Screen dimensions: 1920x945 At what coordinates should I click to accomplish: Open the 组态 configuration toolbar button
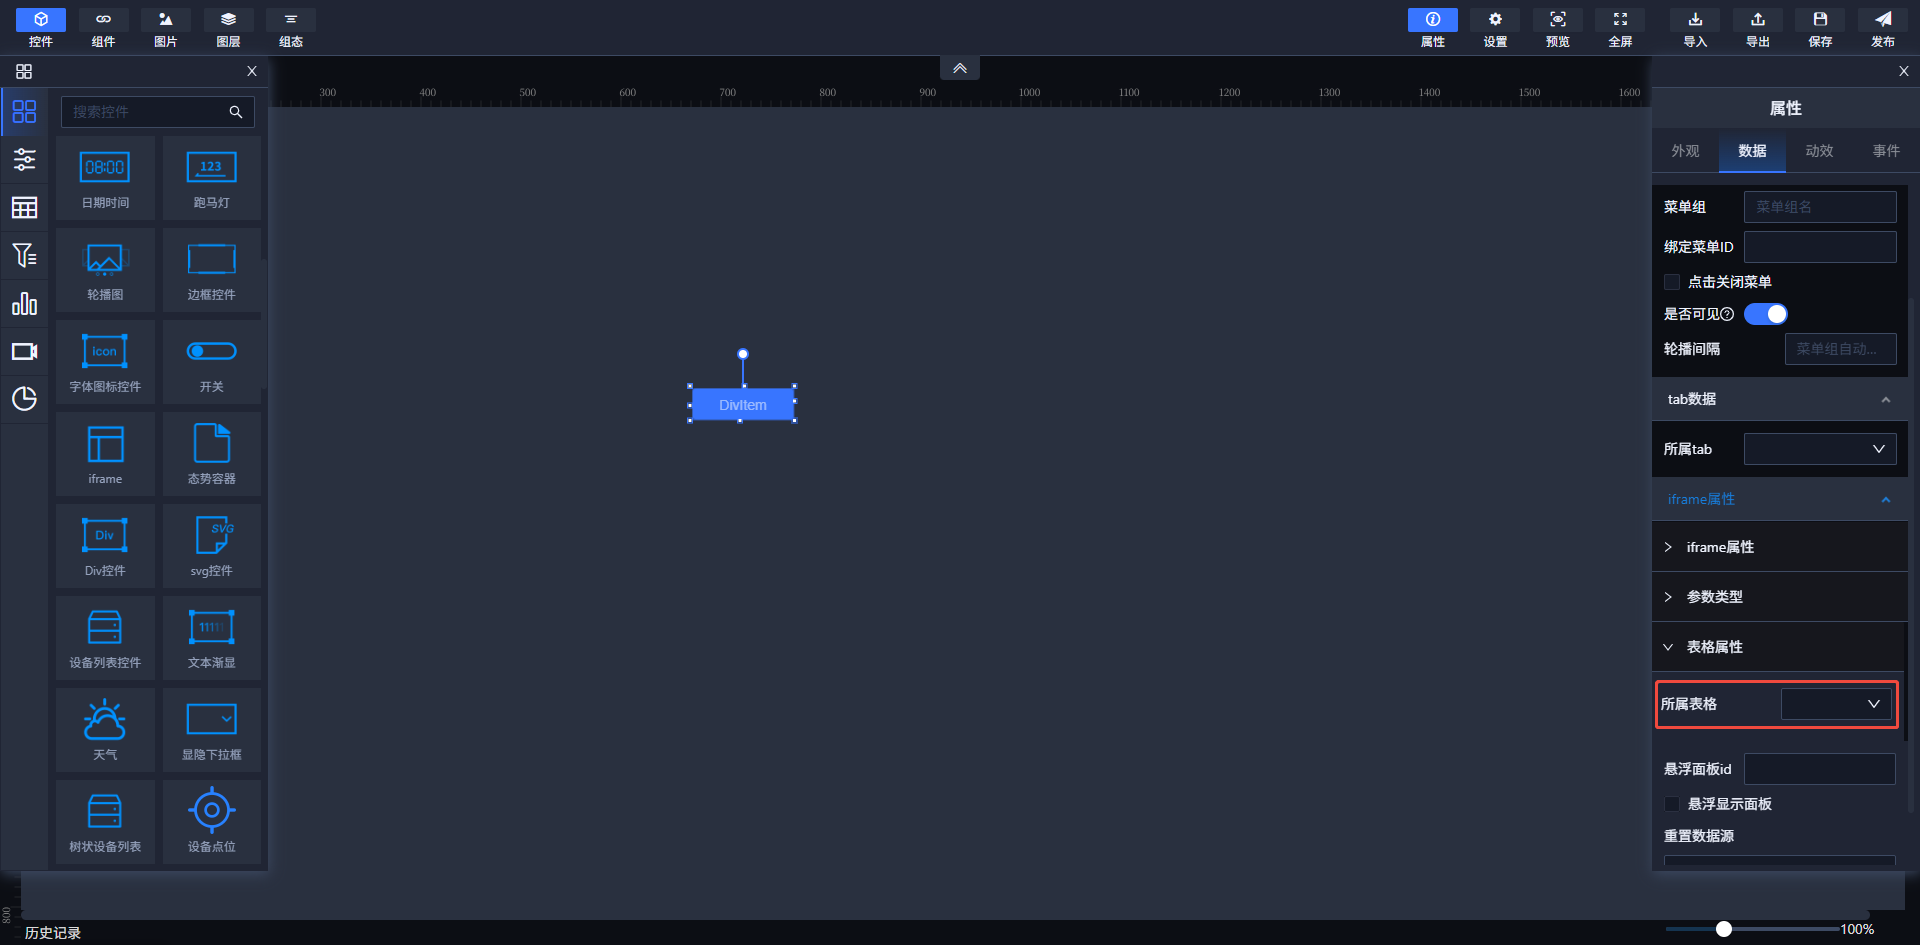291,28
